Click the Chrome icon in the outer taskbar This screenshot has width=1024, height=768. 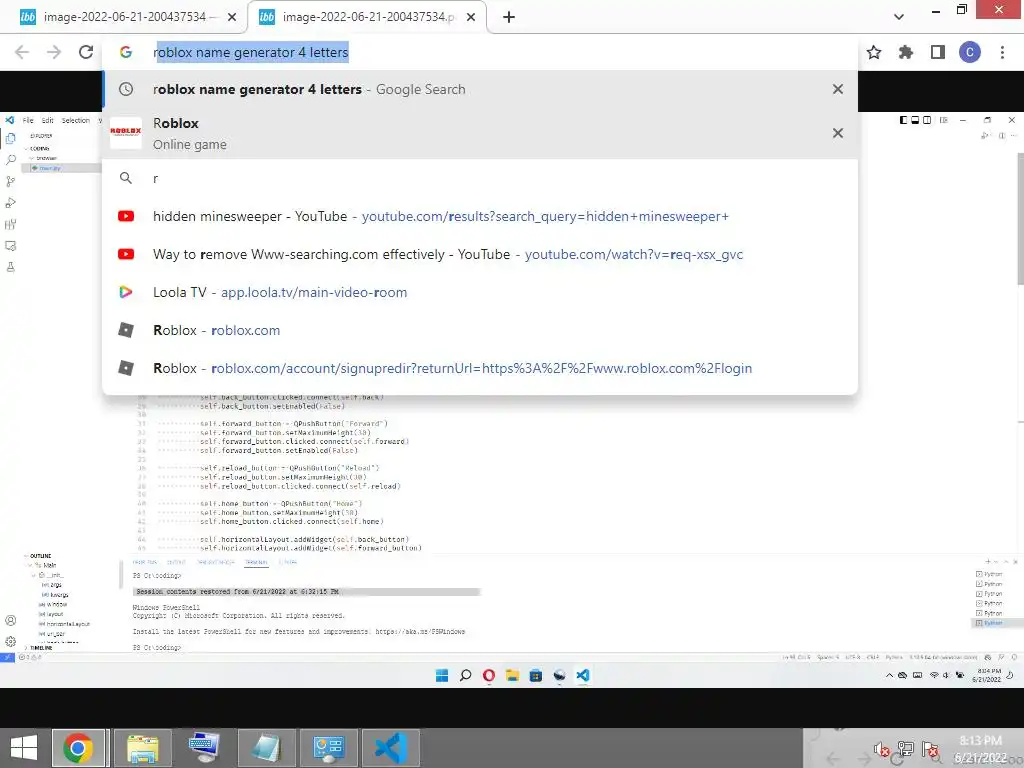point(78,748)
